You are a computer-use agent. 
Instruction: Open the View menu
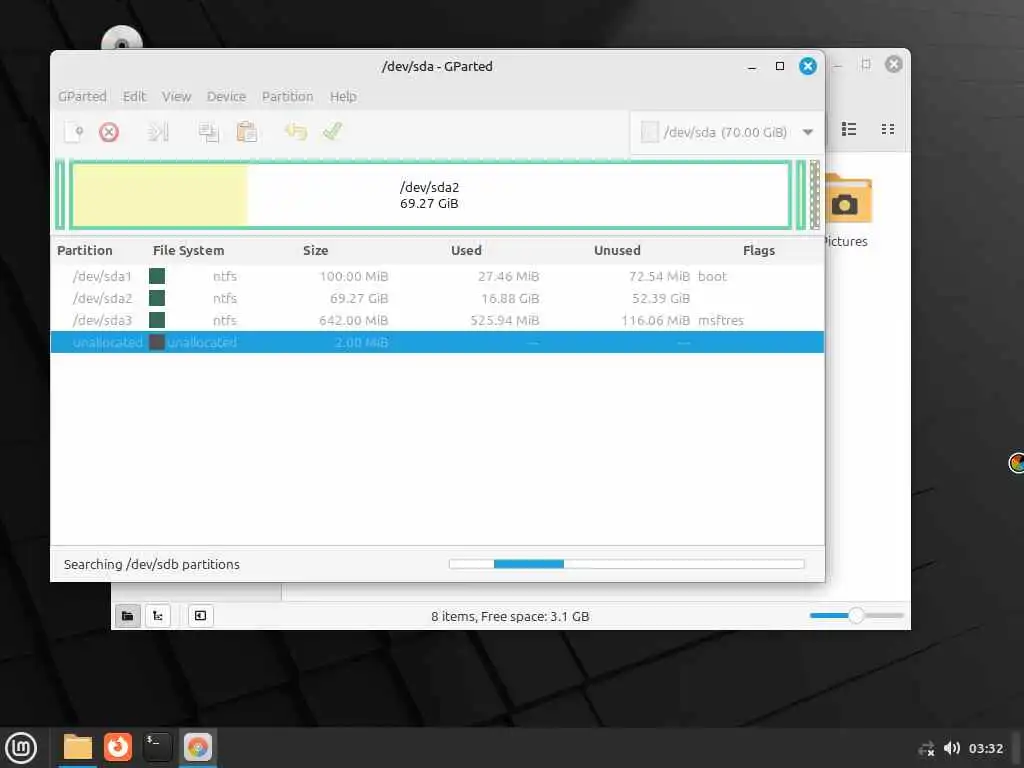click(176, 97)
